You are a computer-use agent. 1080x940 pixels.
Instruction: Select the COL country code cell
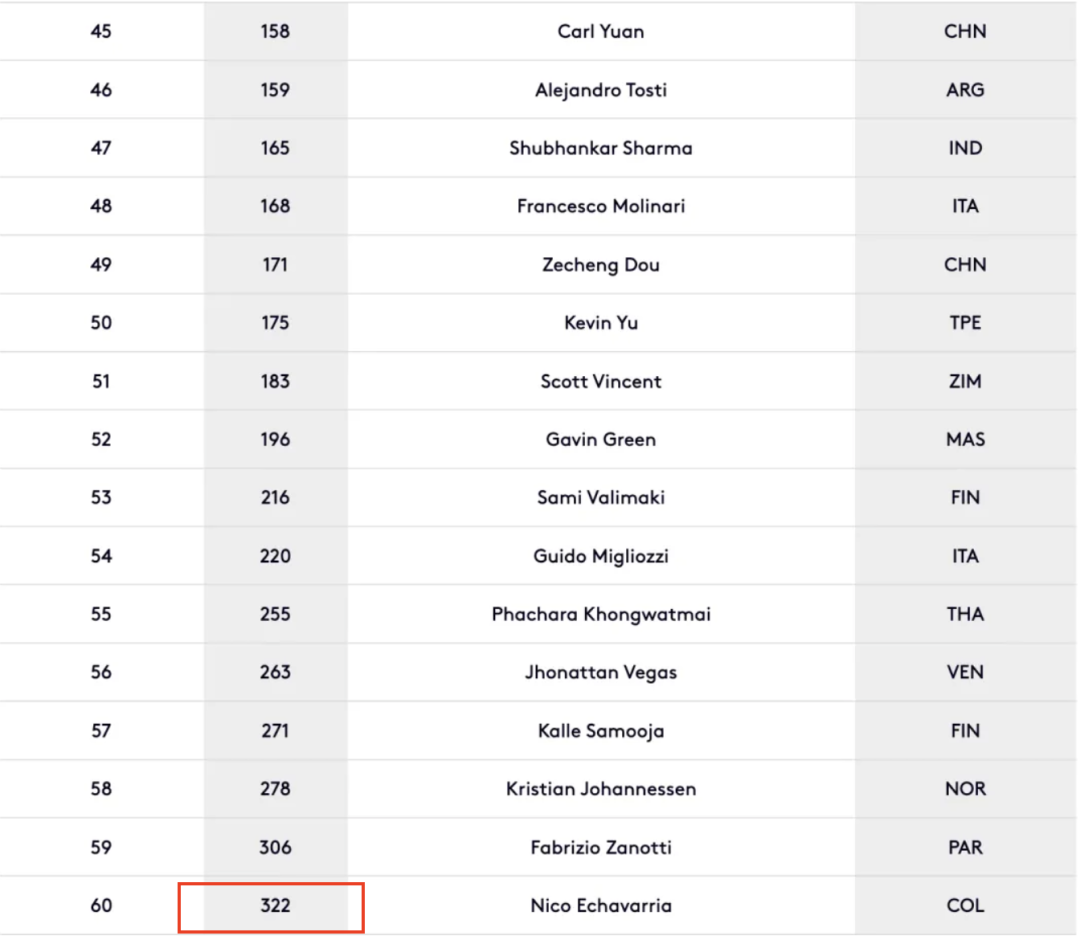pyautogui.click(x=965, y=906)
